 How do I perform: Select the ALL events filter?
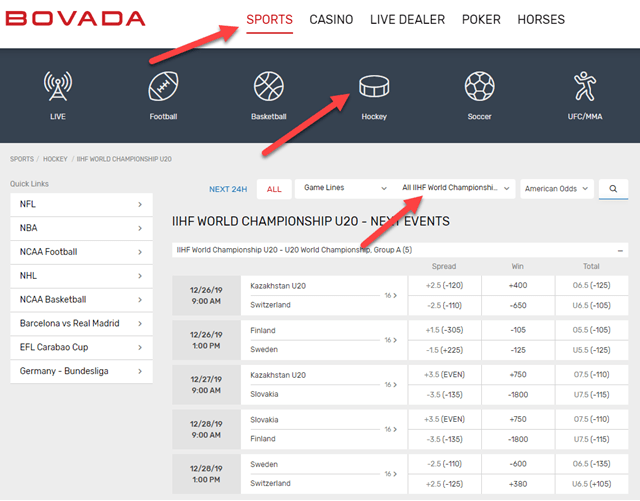274,189
